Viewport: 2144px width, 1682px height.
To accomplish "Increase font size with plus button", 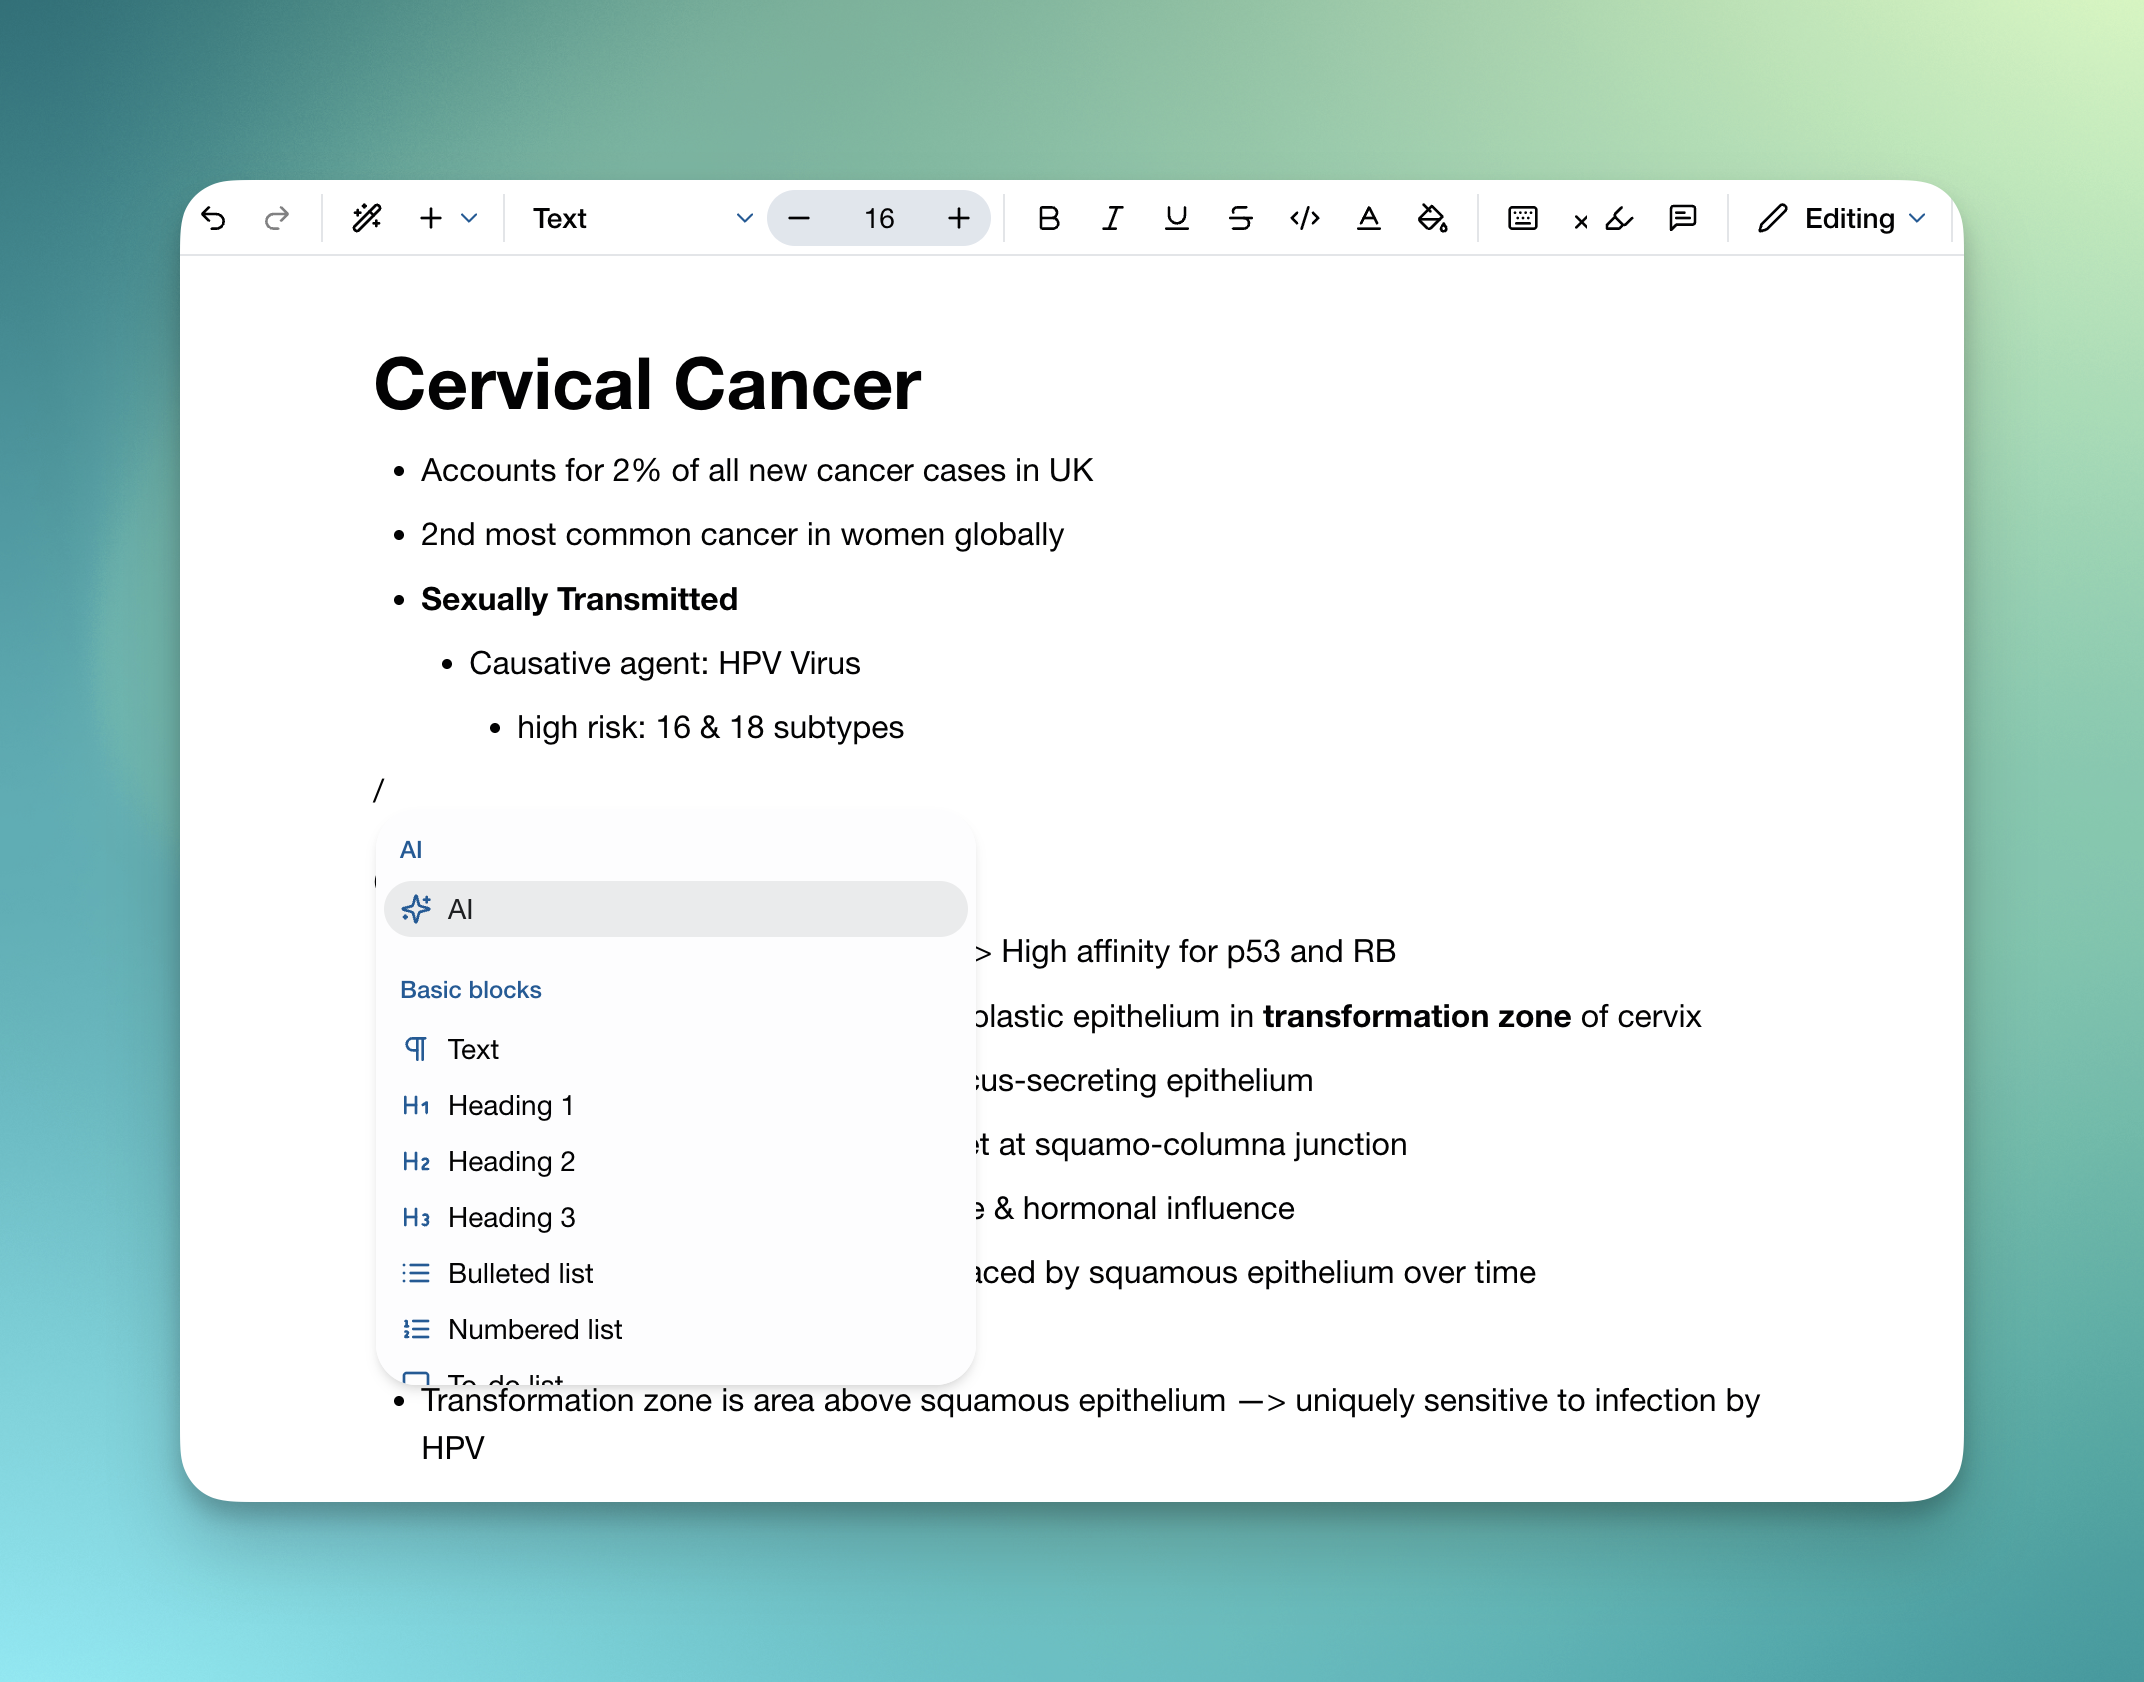I will 958,218.
